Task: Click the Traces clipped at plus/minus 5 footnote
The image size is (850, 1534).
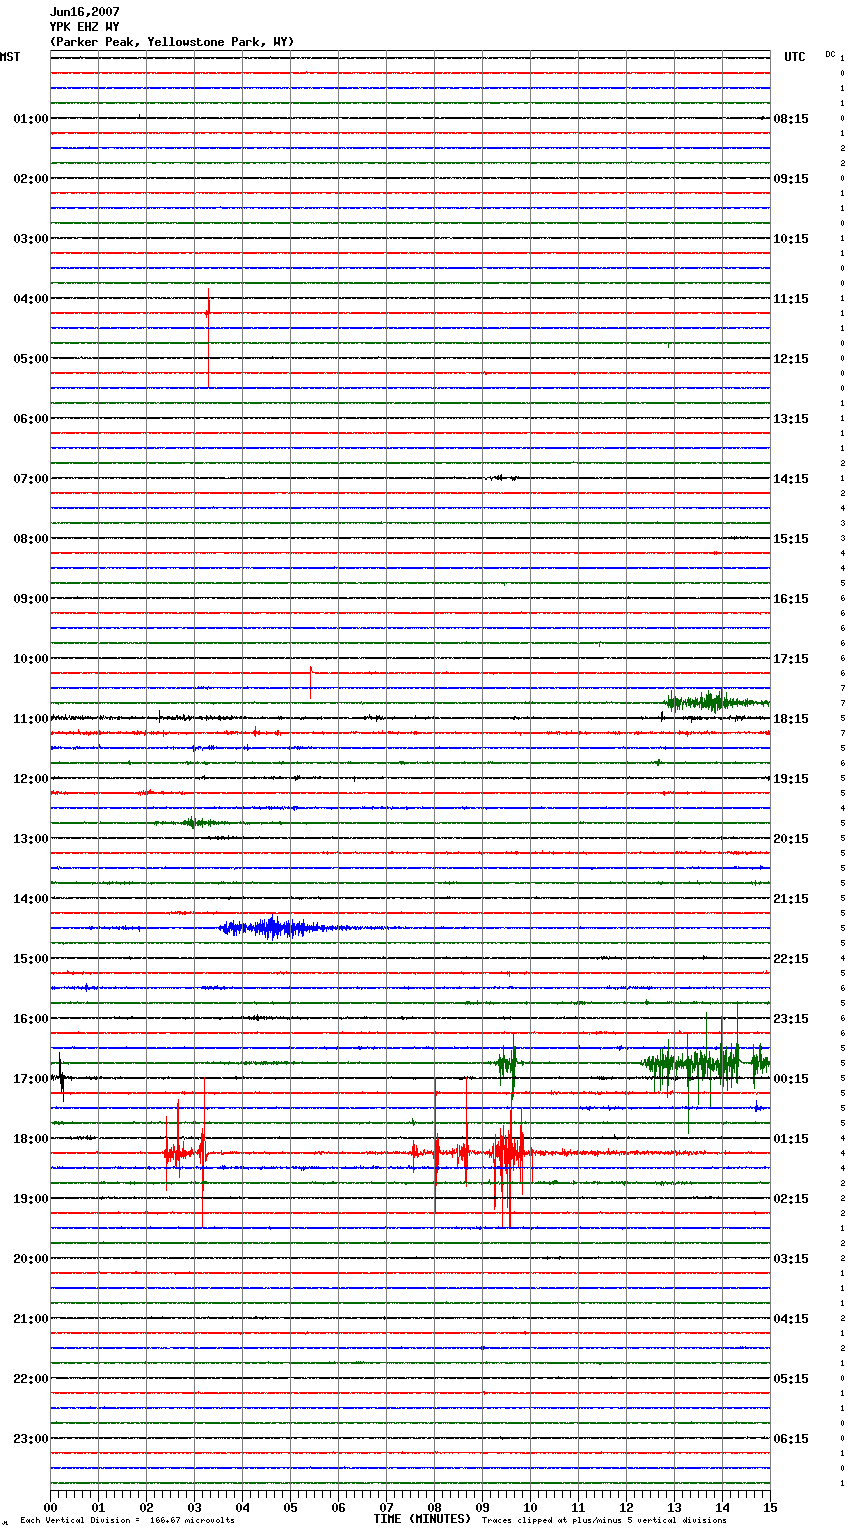Action: point(604,1521)
